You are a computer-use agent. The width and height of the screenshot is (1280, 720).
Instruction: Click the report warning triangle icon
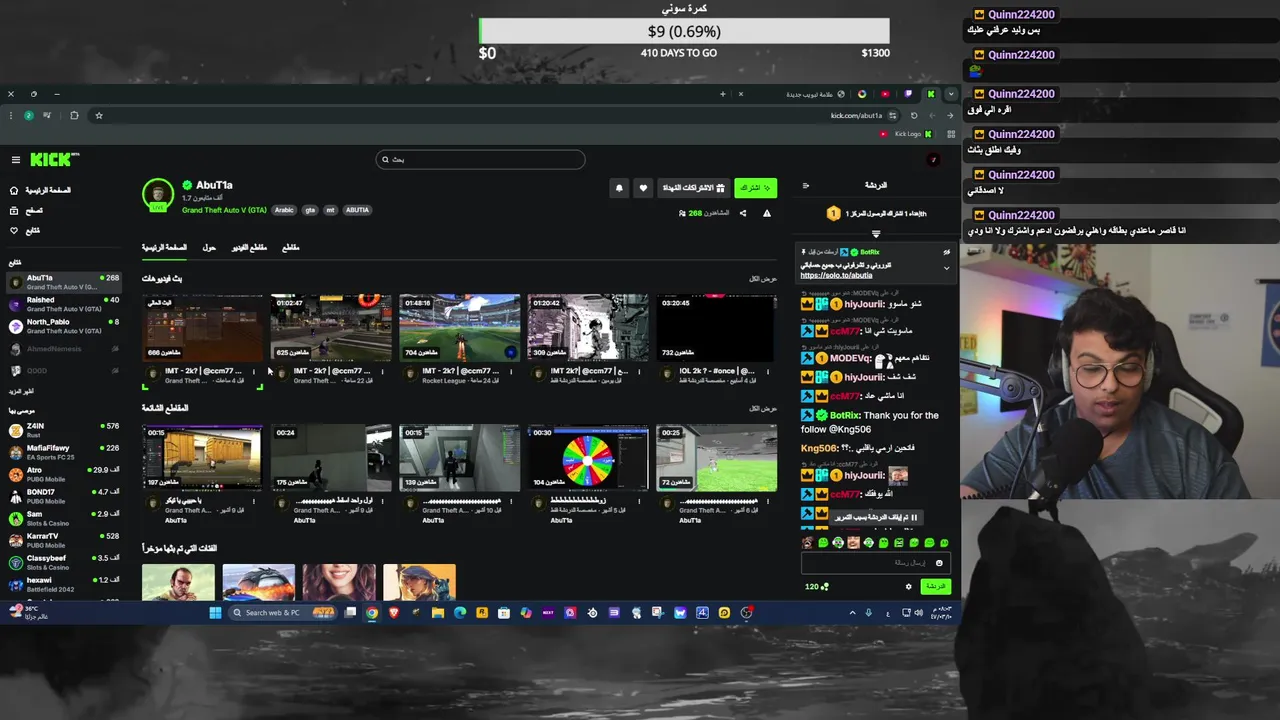click(767, 213)
